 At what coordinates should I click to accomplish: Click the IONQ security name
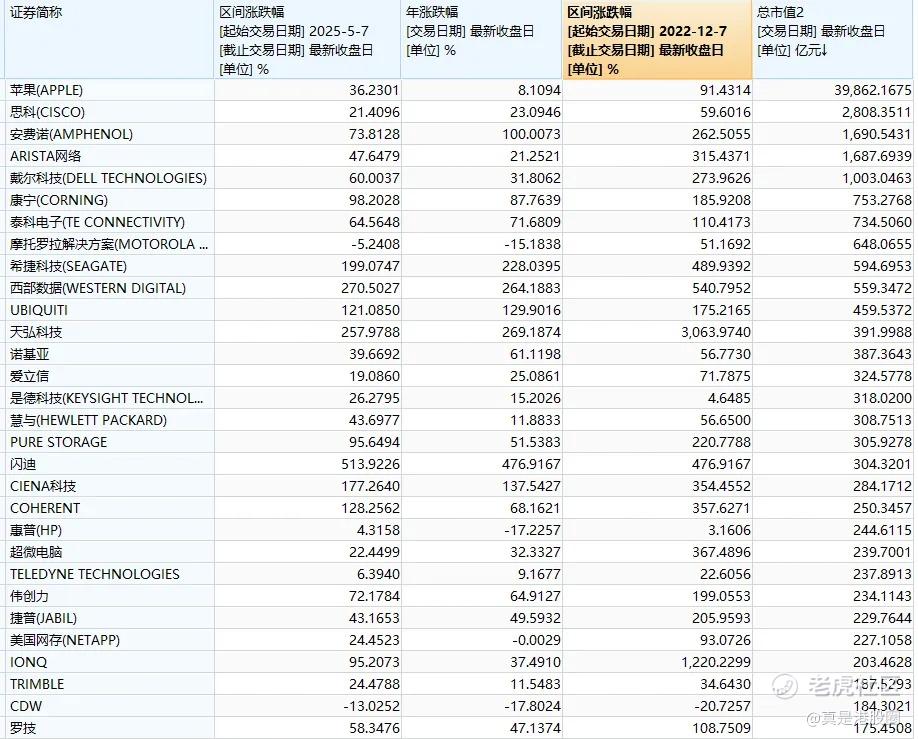(x=28, y=662)
